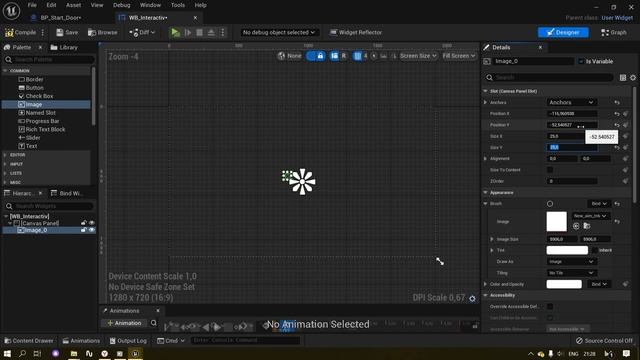
Task: Switch to Graph mode
Action: click(x=613, y=32)
